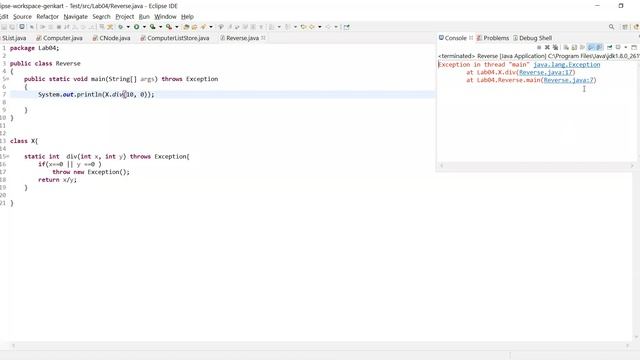Remove launch with the Console X icon
640x360 pixels.
(x=547, y=47)
